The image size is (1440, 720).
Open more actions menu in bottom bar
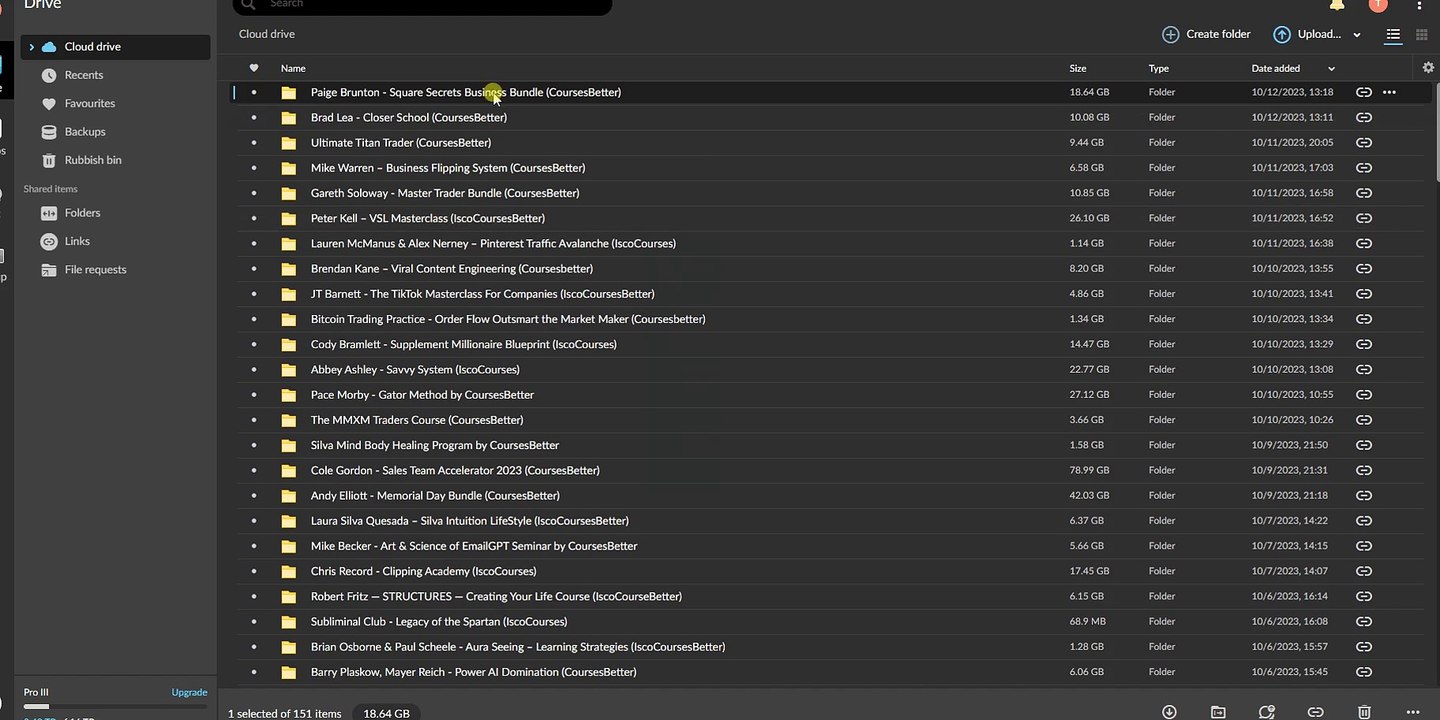(x=1413, y=712)
